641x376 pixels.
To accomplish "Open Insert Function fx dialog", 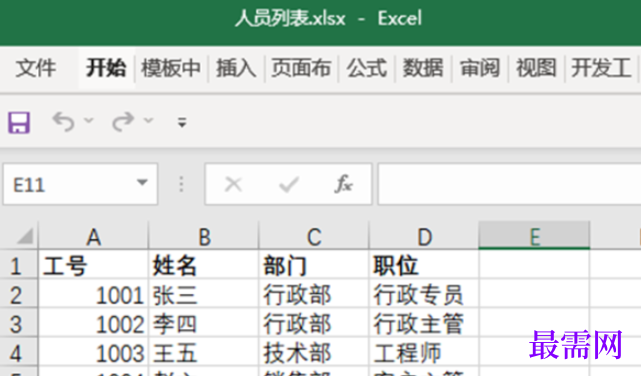I will click(343, 184).
